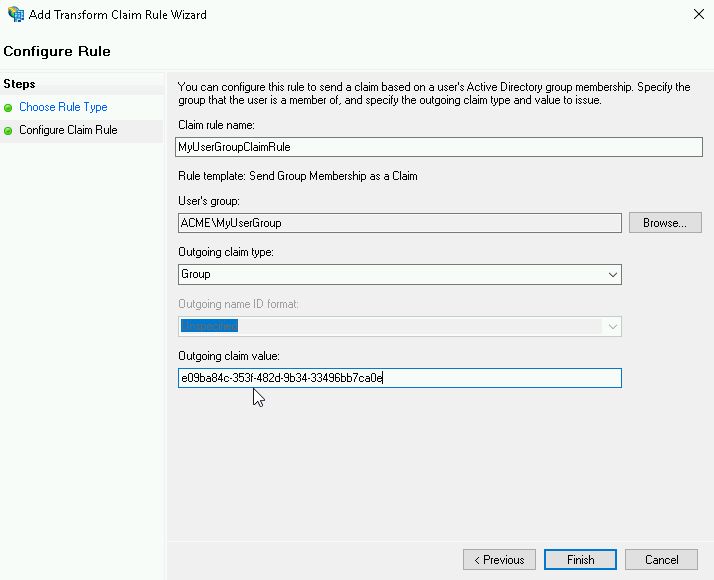Click the 'Outgoing name ID format:' label

click(238, 304)
